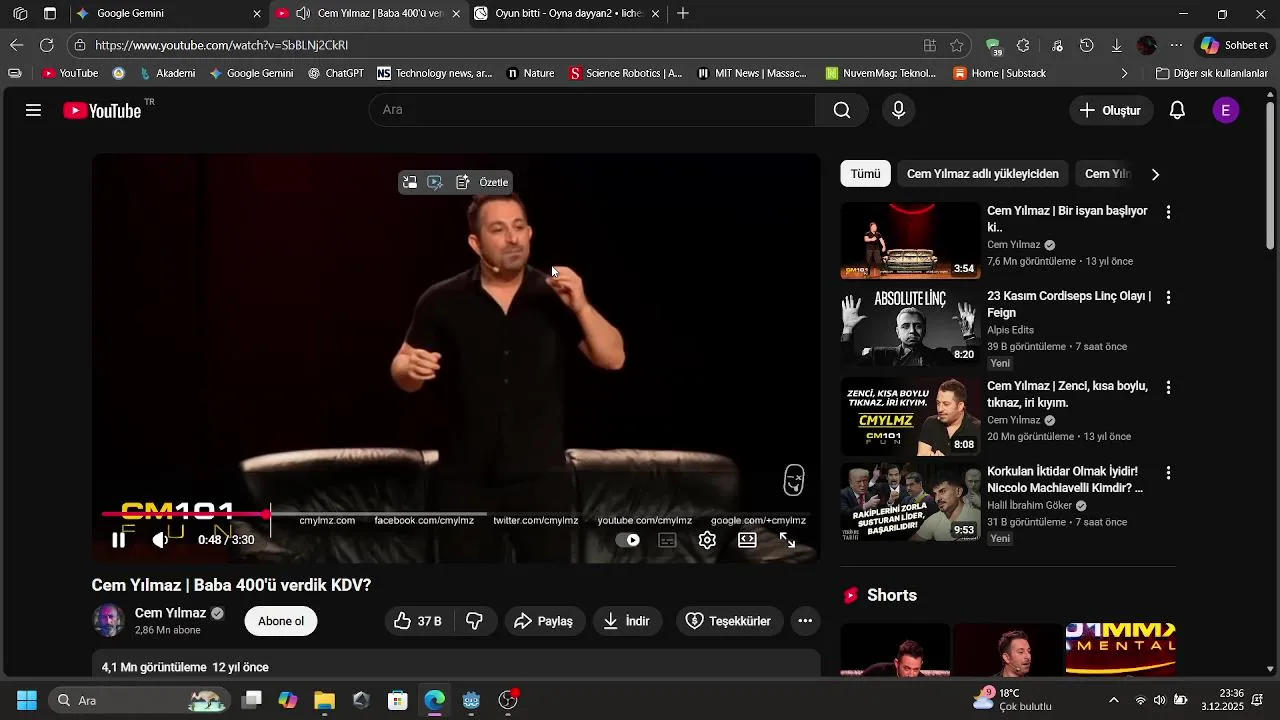Add page to favorites star

(957, 45)
